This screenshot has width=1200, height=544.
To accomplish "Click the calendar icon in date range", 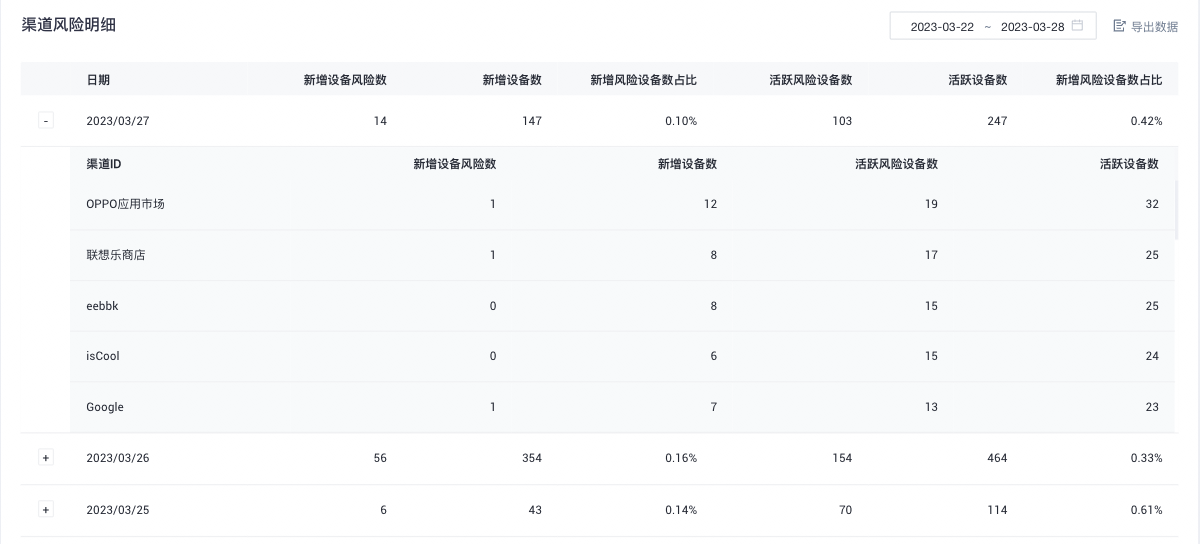I will click(1077, 26).
